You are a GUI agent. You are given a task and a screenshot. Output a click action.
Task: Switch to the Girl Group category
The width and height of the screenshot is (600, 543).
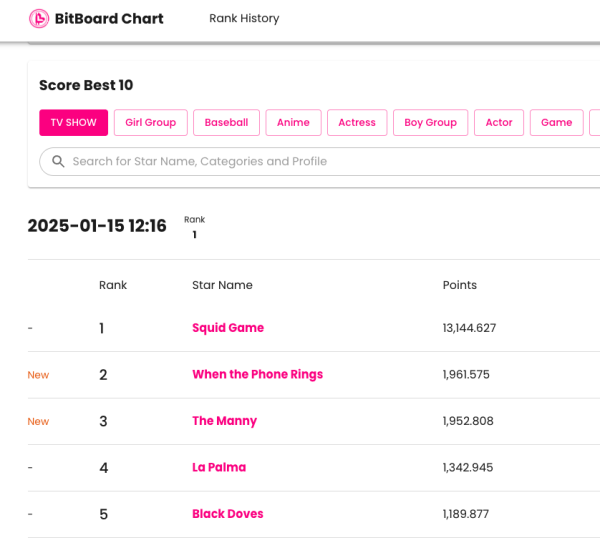coord(150,123)
